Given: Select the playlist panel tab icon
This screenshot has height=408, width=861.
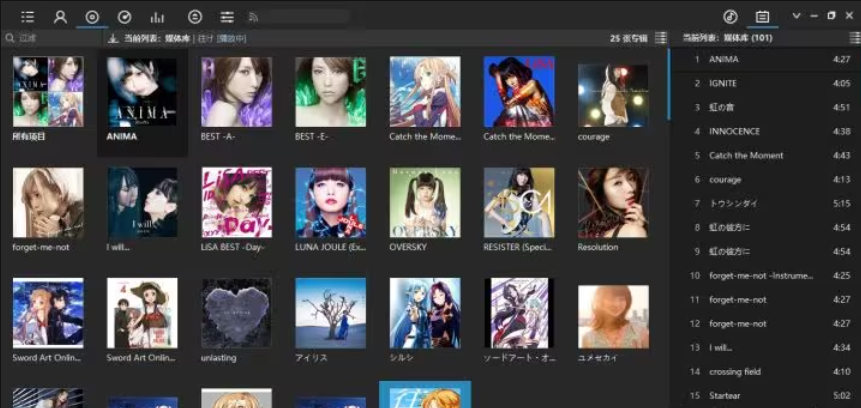Looking at the screenshot, I should point(762,17).
